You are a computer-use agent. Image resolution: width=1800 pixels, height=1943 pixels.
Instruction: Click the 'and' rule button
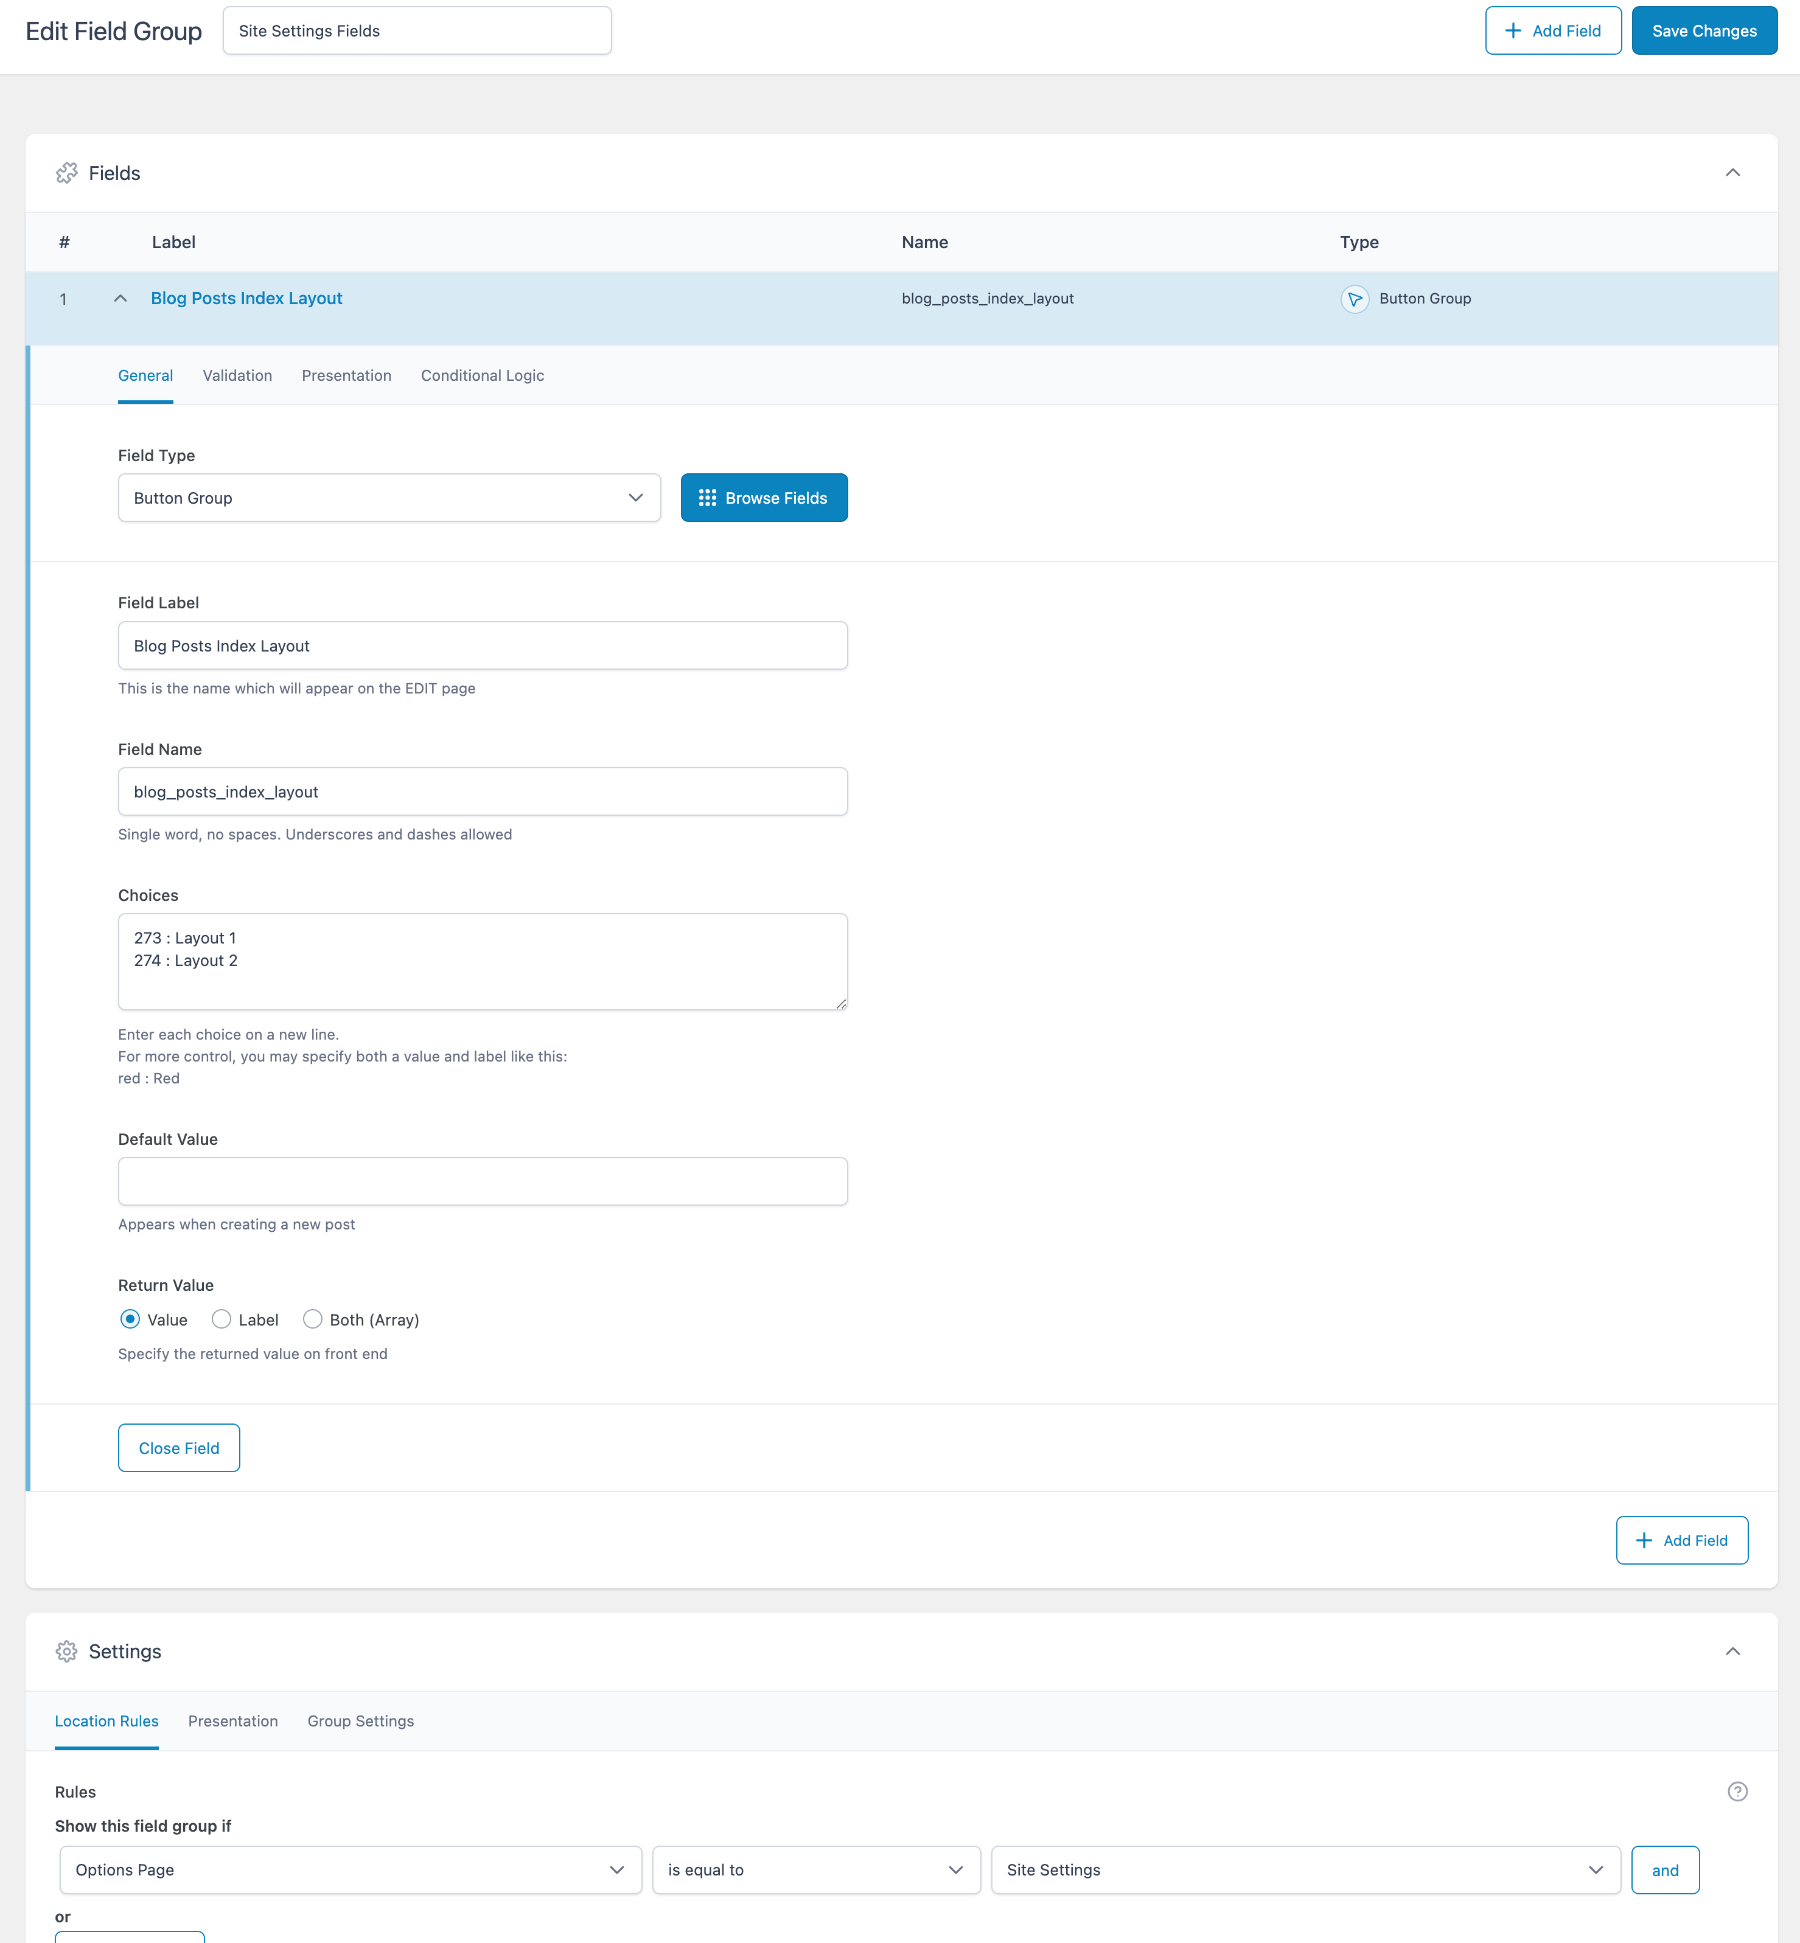pyautogui.click(x=1665, y=1870)
